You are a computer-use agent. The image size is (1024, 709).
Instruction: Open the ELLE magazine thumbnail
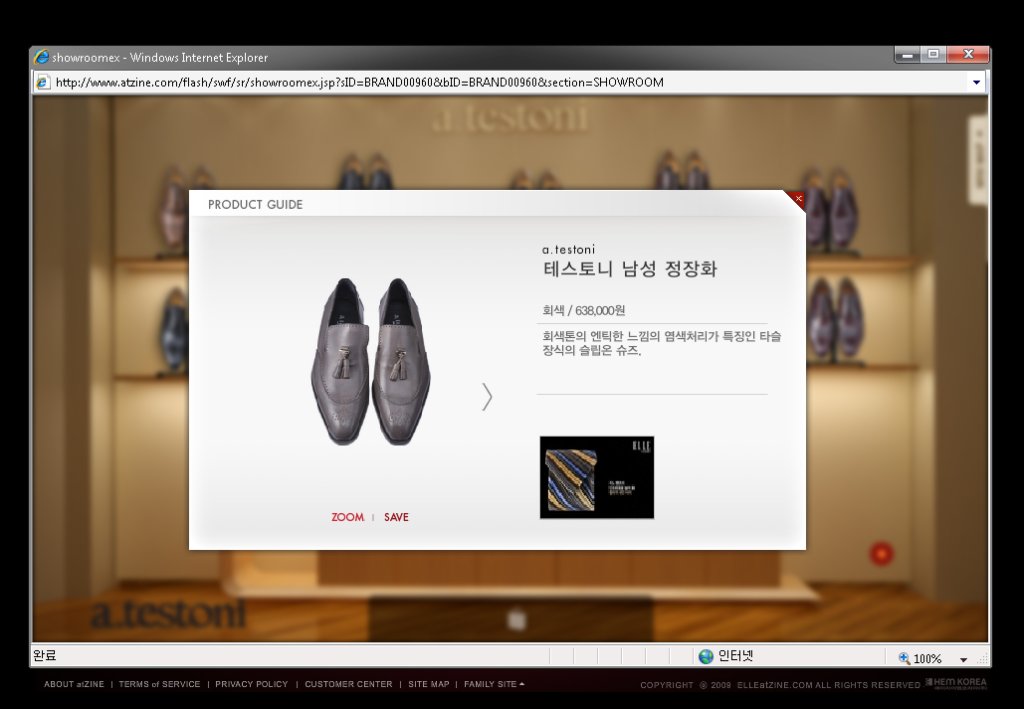point(597,477)
